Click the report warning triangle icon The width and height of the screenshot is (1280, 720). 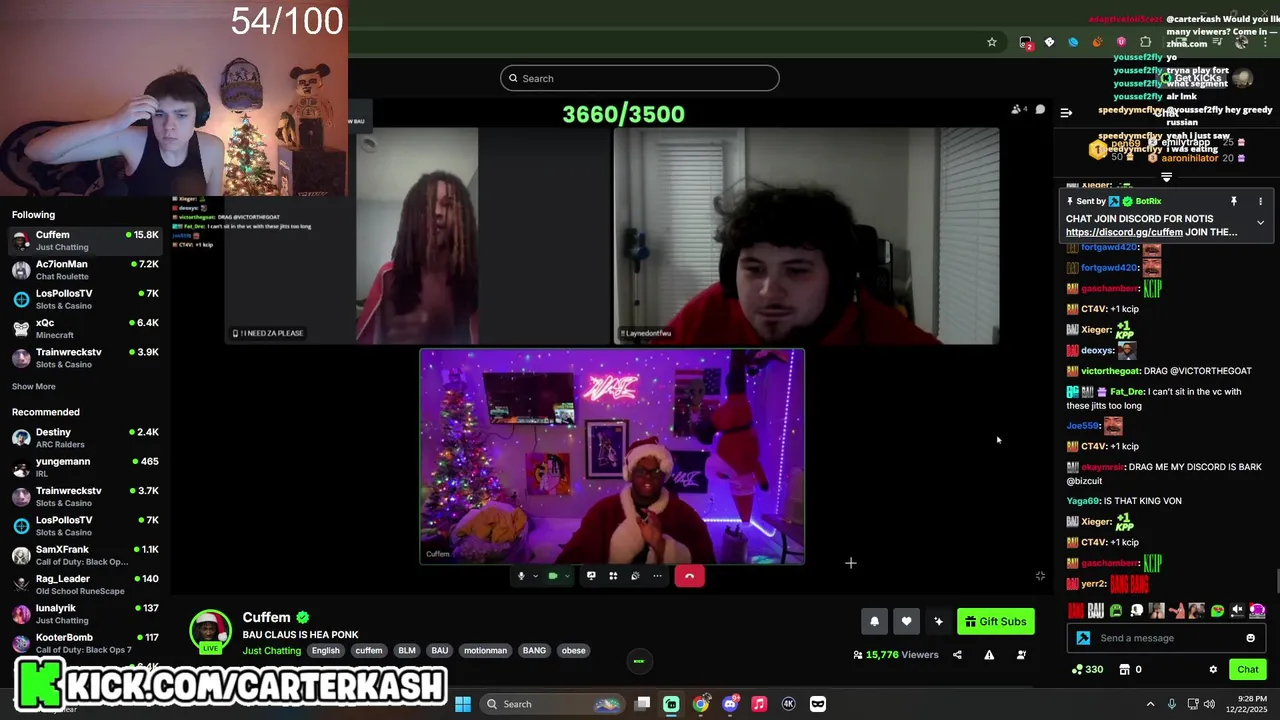click(x=989, y=655)
